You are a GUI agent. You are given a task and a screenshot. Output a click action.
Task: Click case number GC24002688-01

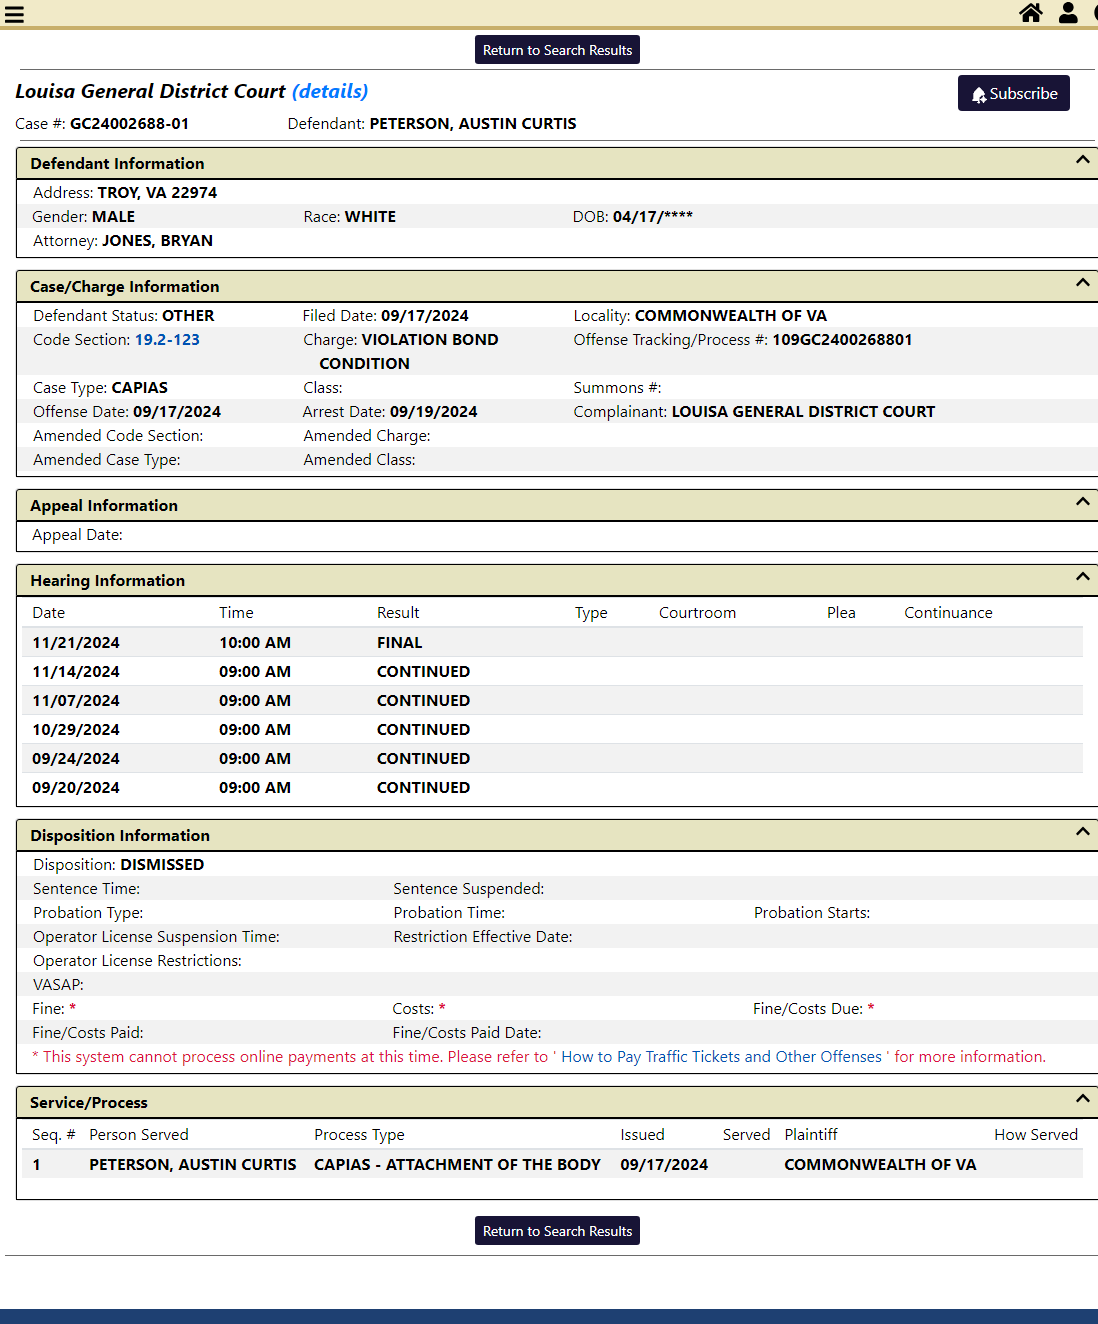(129, 124)
